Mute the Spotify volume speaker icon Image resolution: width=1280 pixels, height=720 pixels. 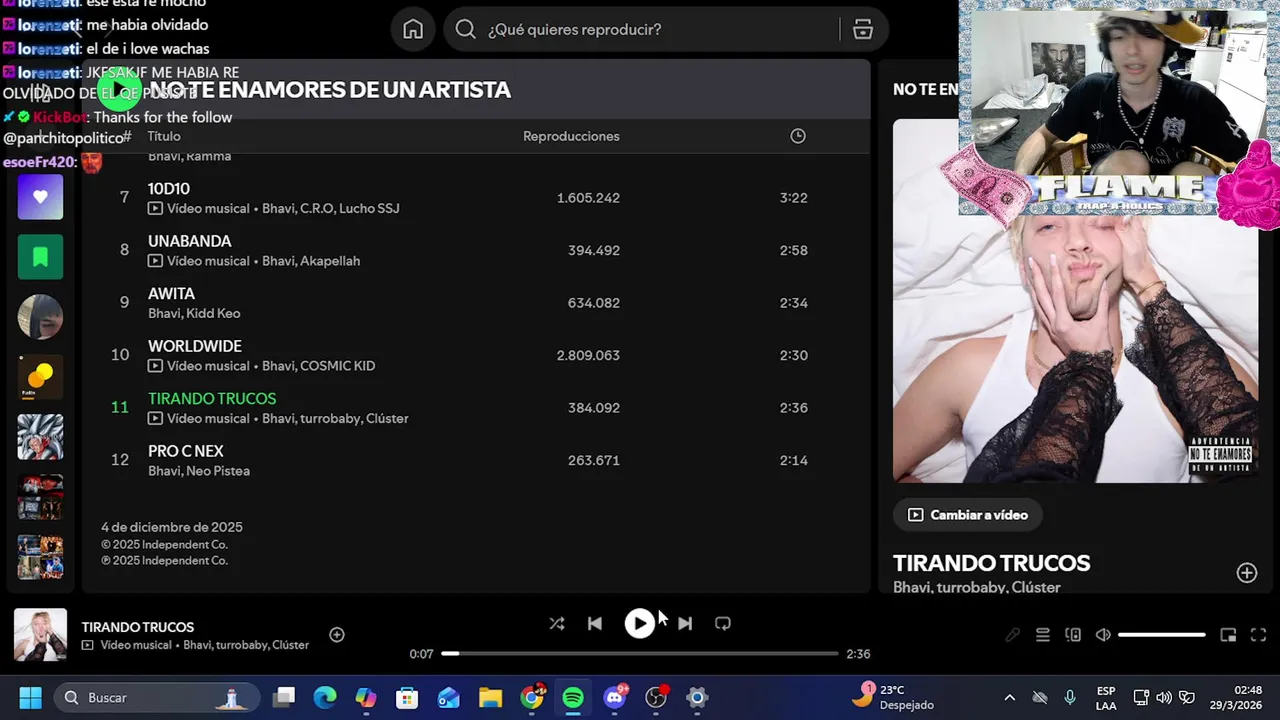pos(1103,635)
